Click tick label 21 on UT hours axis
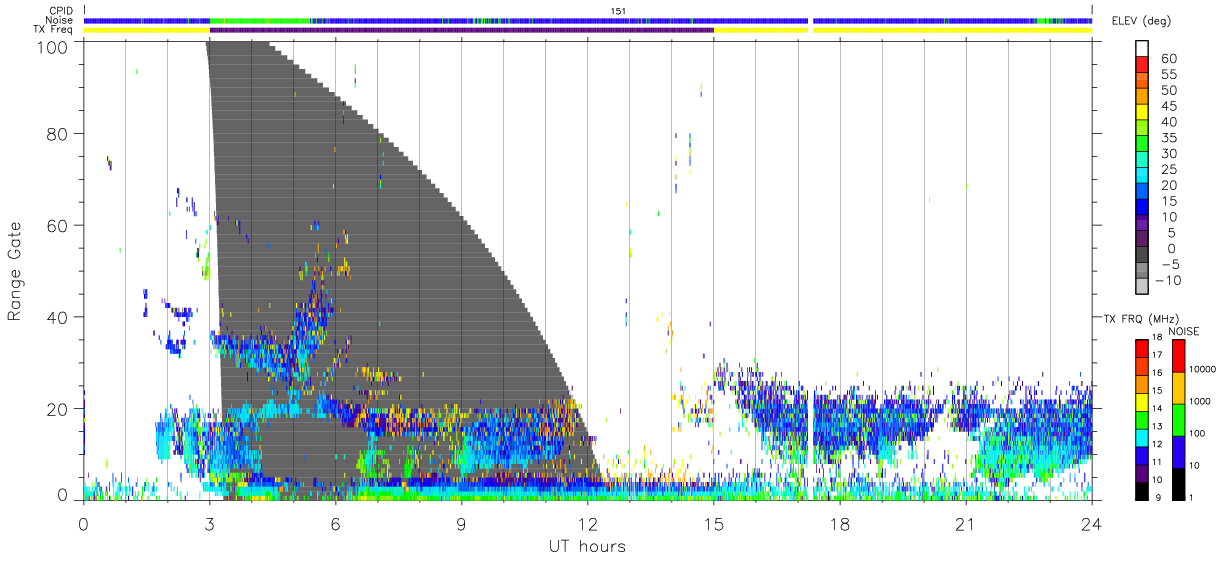This screenshot has height=567, width=1228. click(x=966, y=523)
